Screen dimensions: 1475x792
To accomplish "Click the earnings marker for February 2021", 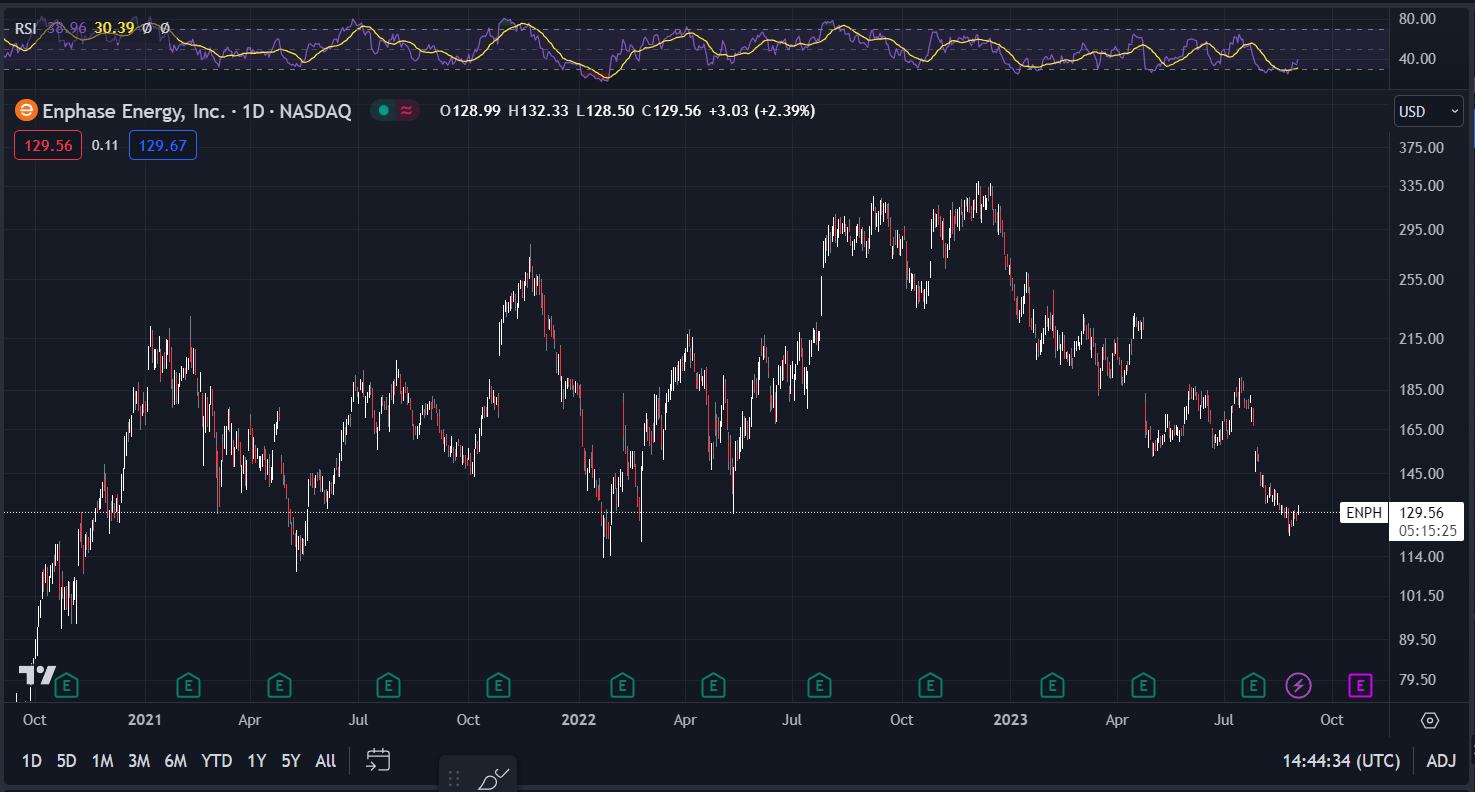I will point(188,685).
